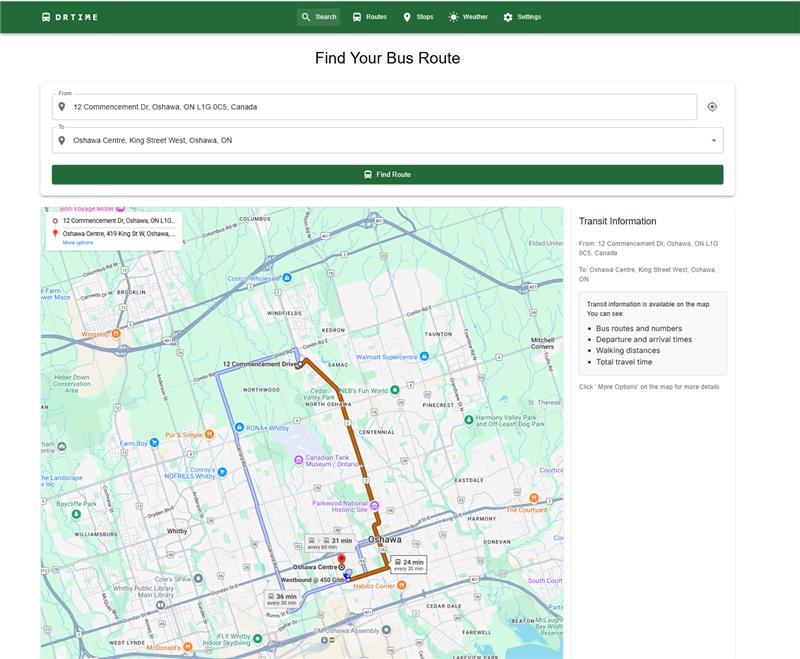800x659 pixels.
Task: Open the Routes tab
Action: click(x=370, y=17)
